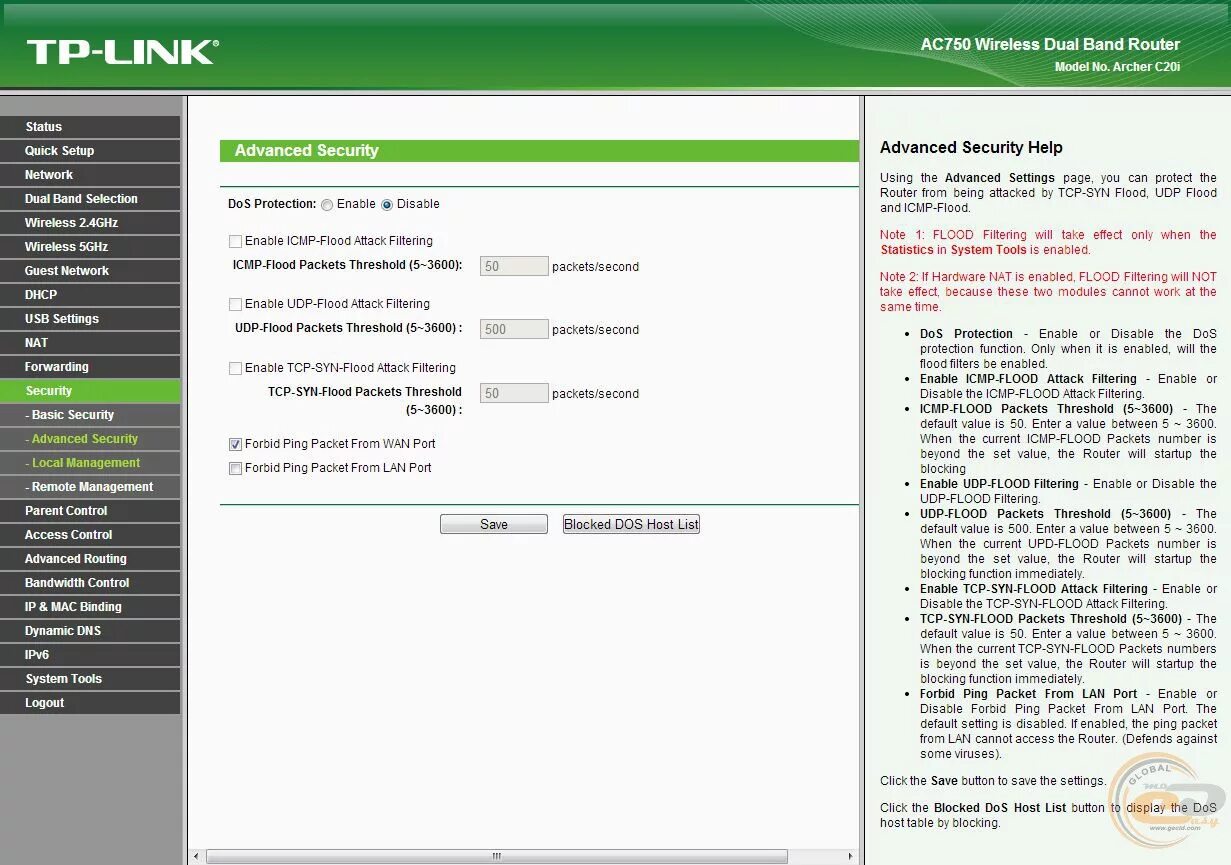Go to Quick Setup
1231x865 pixels.
click(90, 151)
